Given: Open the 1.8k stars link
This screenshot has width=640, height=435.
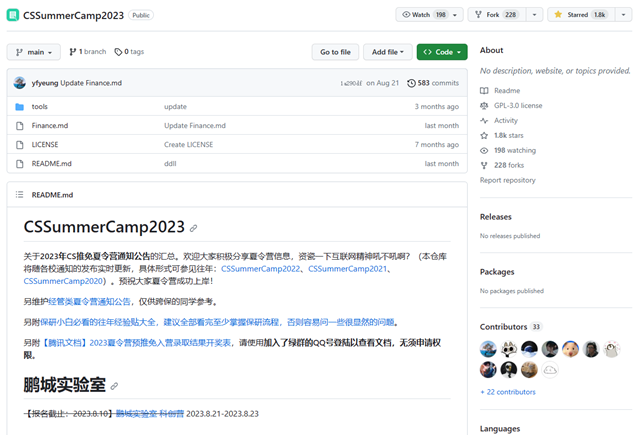Looking at the screenshot, I should point(509,135).
